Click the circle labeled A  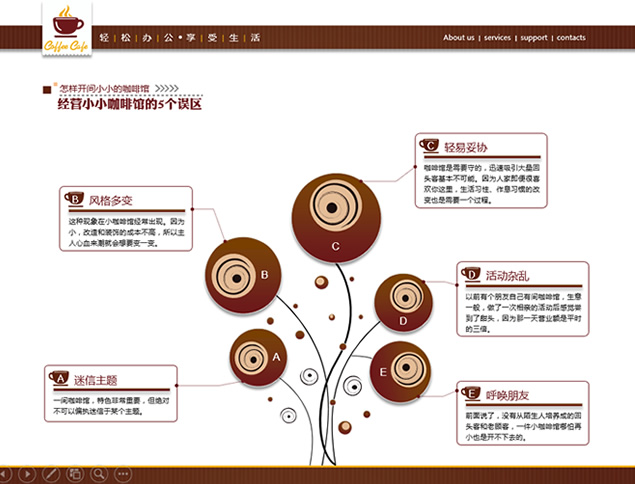tap(258, 358)
